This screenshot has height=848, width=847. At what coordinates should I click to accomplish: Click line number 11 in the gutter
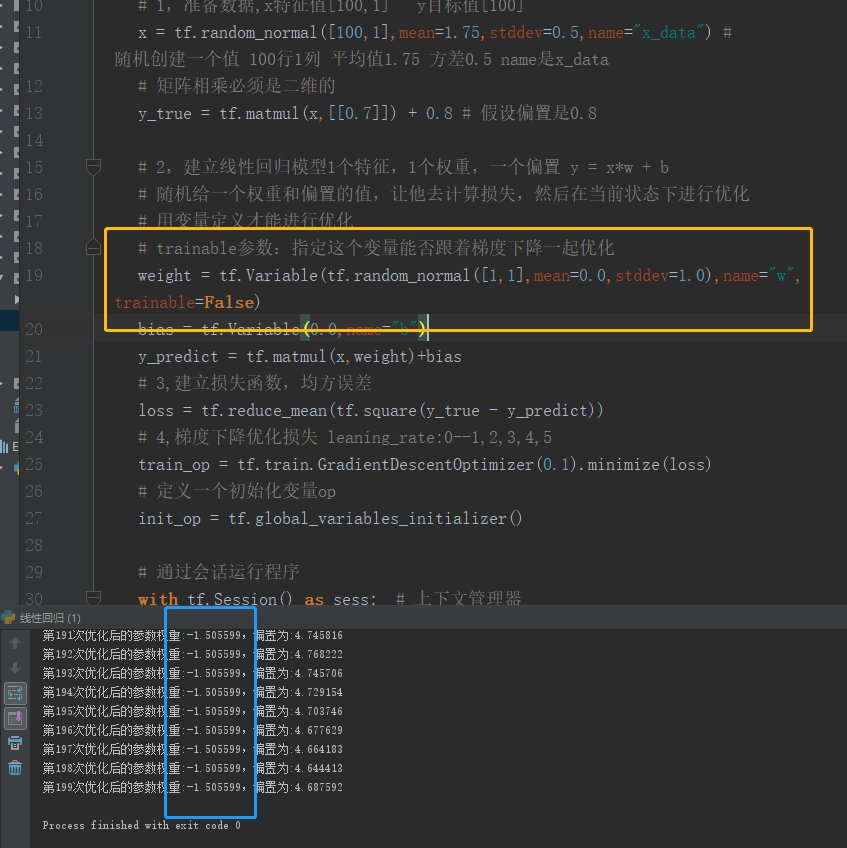tap(34, 32)
